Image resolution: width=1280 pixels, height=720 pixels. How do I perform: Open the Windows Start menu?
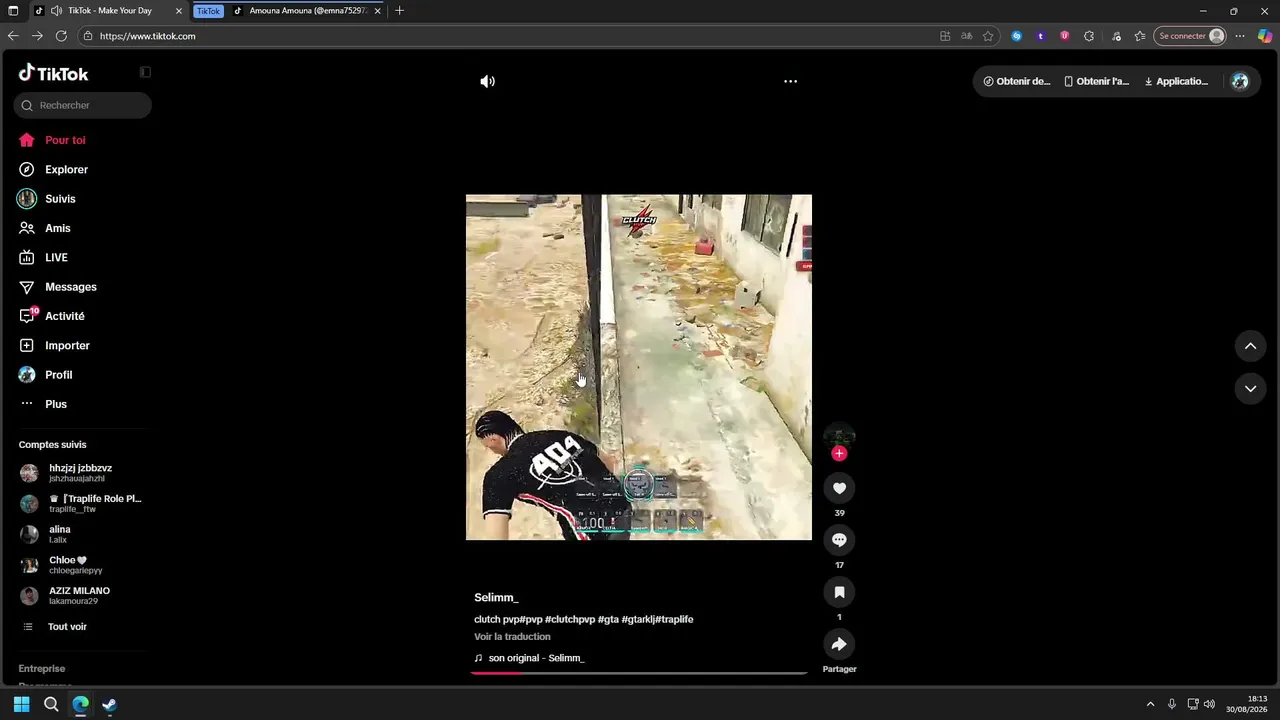pyautogui.click(x=22, y=705)
